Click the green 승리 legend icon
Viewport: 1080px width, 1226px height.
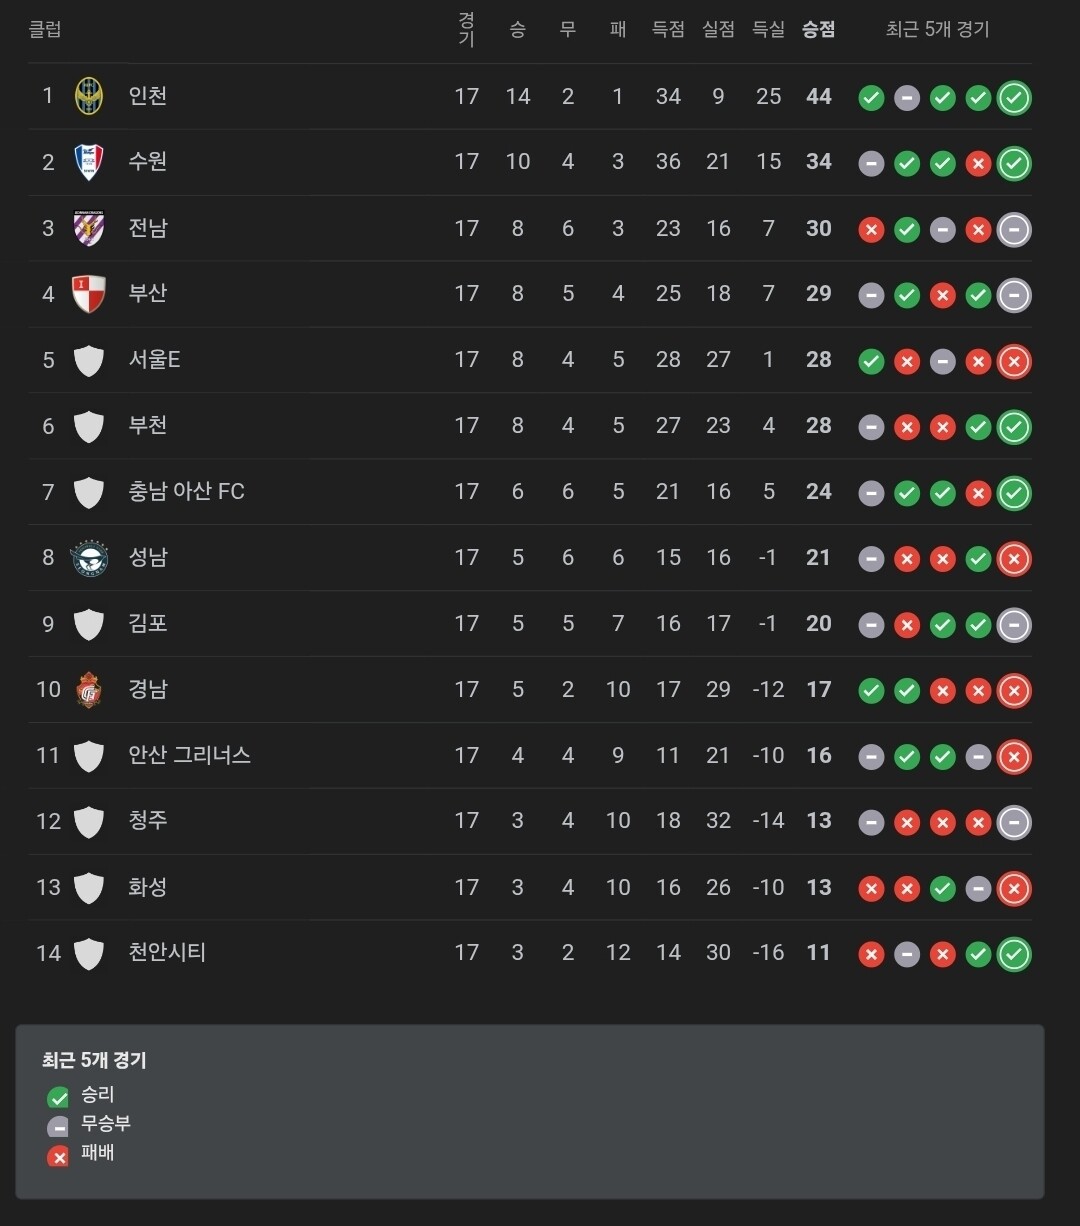coord(59,1098)
